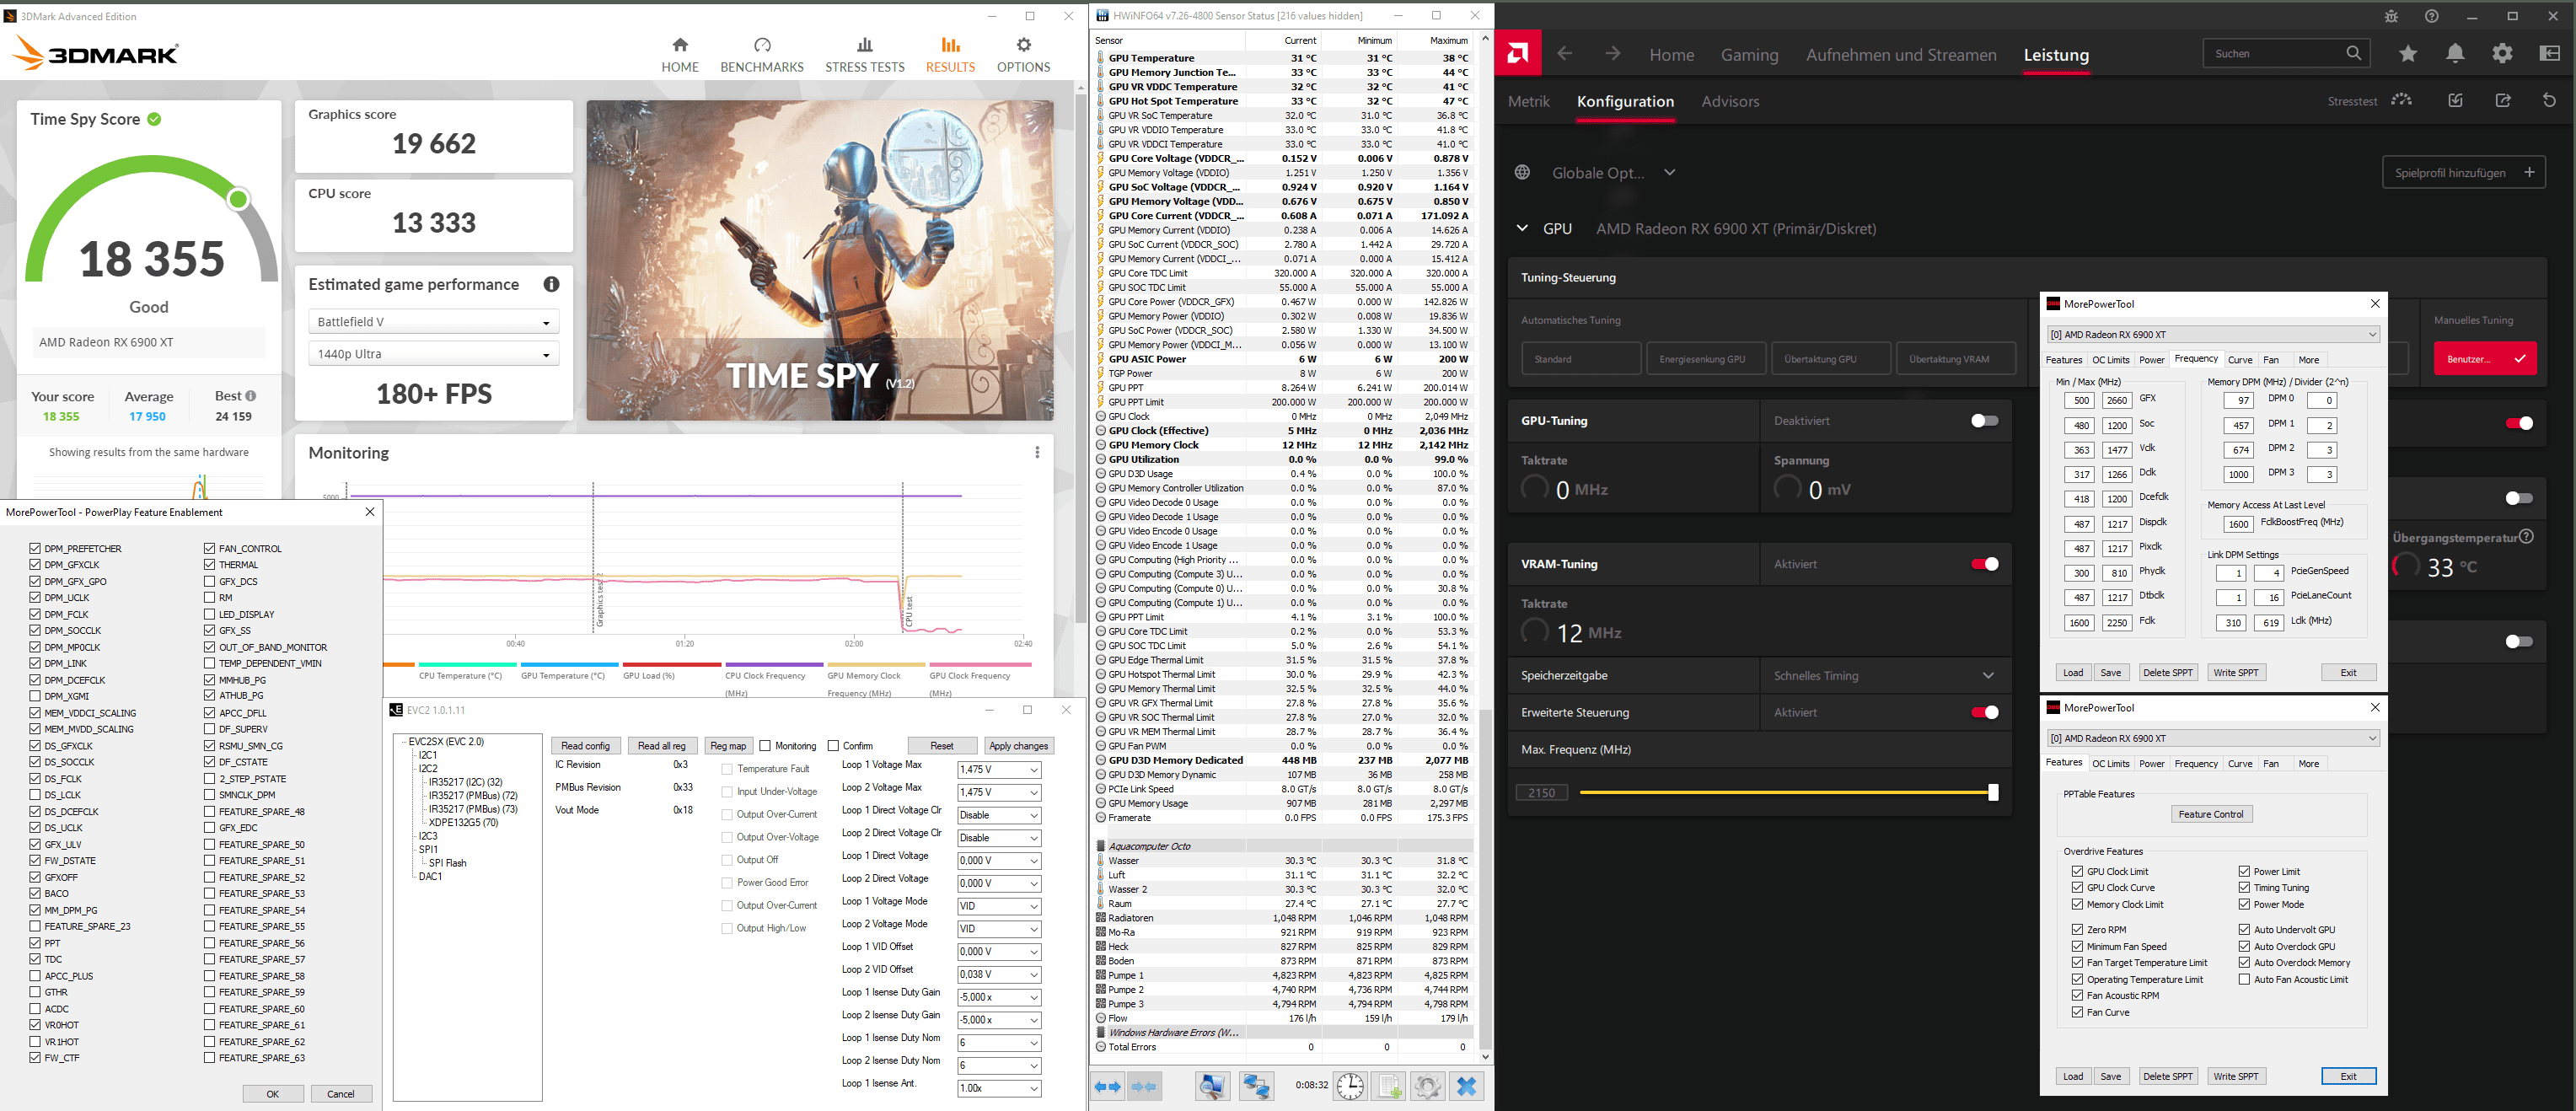Screen dimensions: 2576x1111
Task: Open notifications bell in Radeon Software
Action: (x=2455, y=54)
